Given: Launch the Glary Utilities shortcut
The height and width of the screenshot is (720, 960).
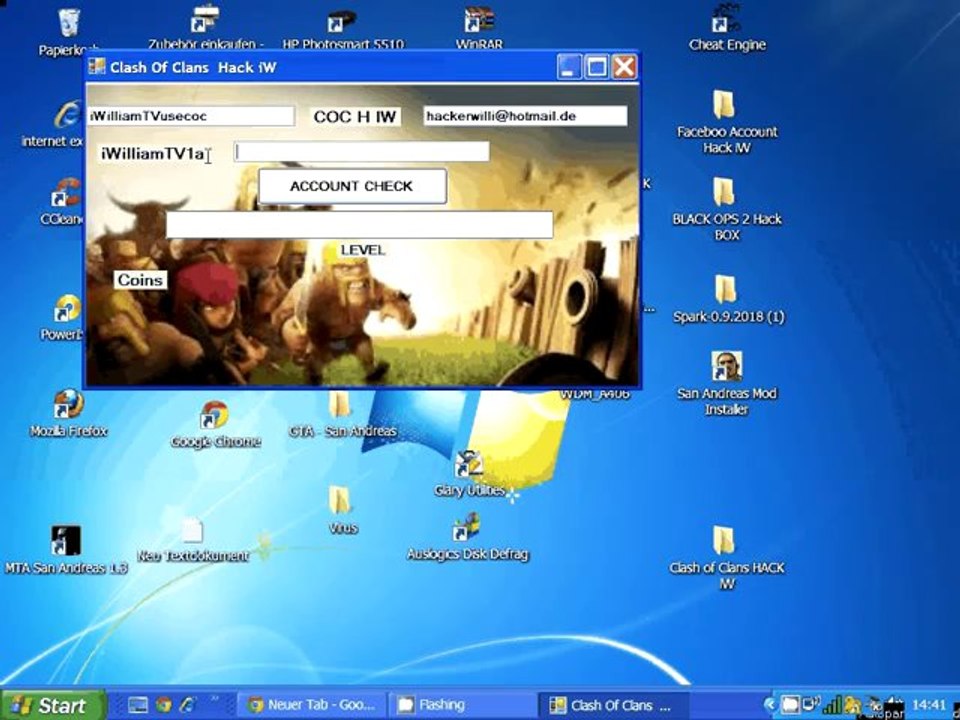Looking at the screenshot, I should 469,465.
